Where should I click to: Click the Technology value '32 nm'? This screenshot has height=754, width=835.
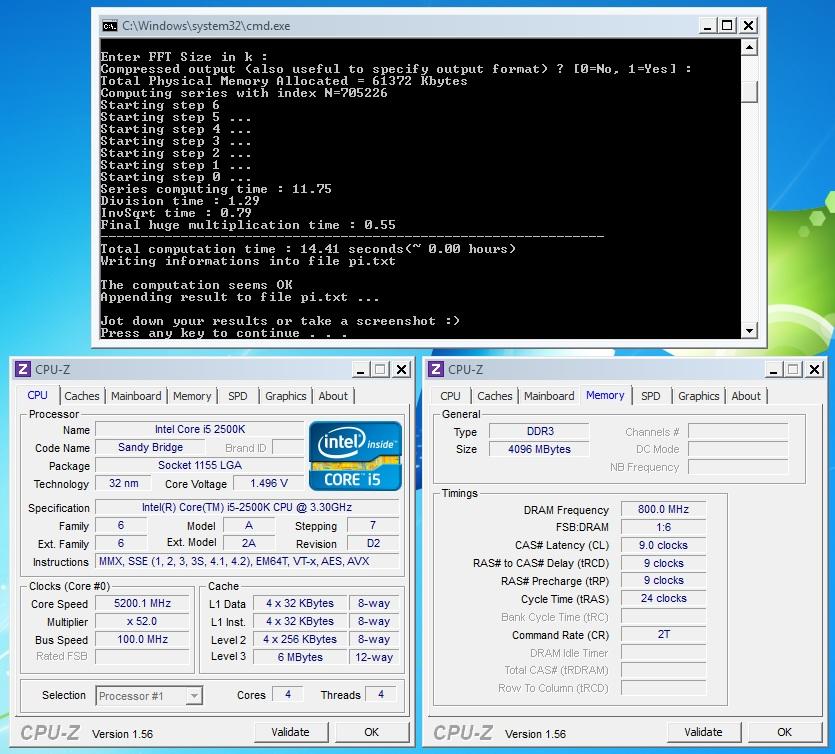[x=123, y=483]
